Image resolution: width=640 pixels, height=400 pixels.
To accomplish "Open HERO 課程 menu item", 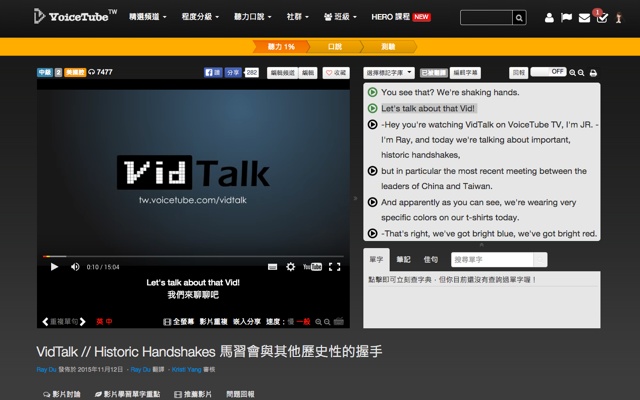I will [401, 17].
